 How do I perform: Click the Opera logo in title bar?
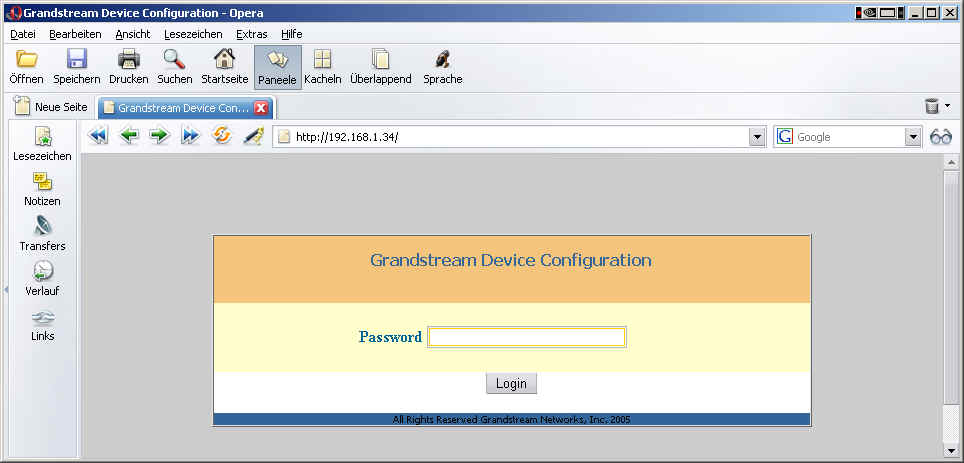click(x=16, y=13)
